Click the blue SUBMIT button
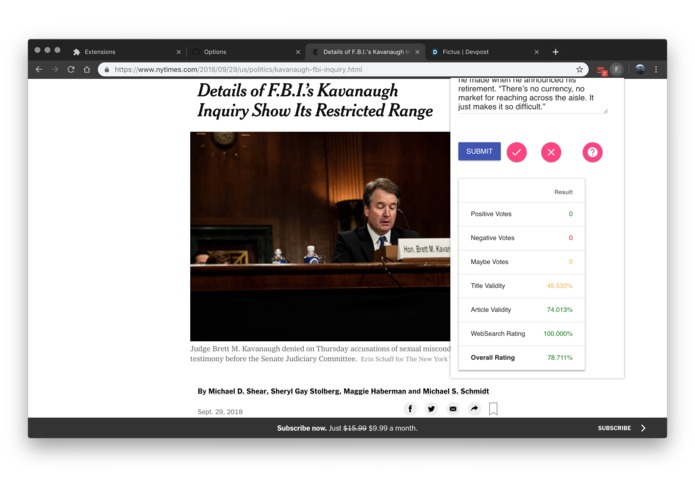 click(x=479, y=152)
